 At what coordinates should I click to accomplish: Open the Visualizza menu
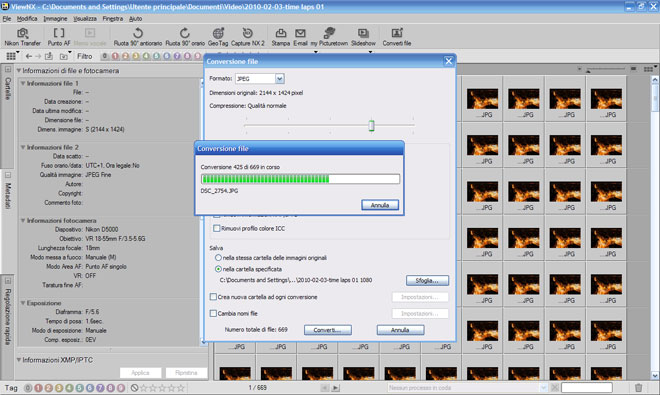click(x=85, y=19)
